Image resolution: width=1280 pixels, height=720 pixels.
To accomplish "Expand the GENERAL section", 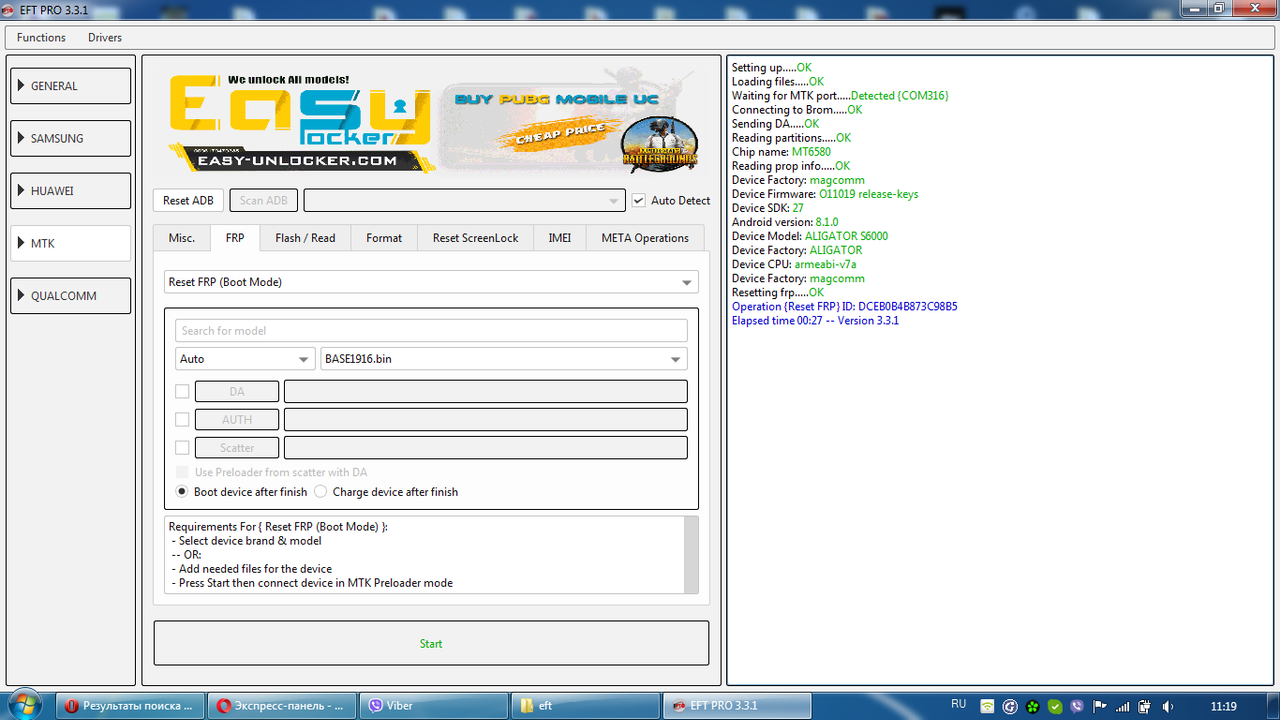I will coord(71,86).
